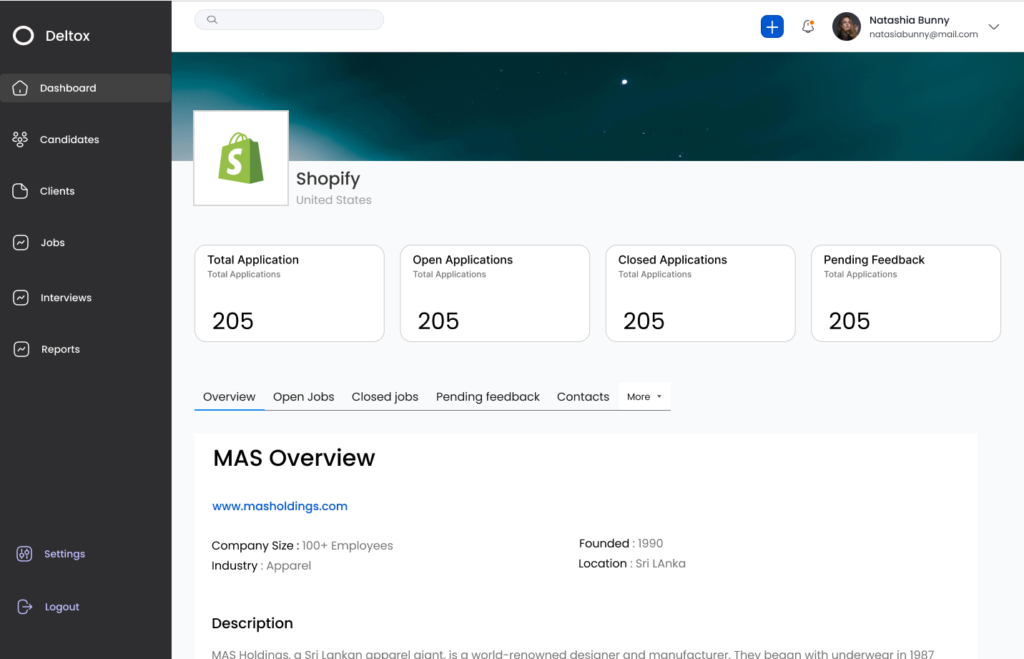The height and width of the screenshot is (659, 1024).
Task: Open the www.masholdings.com link
Action: click(280, 506)
